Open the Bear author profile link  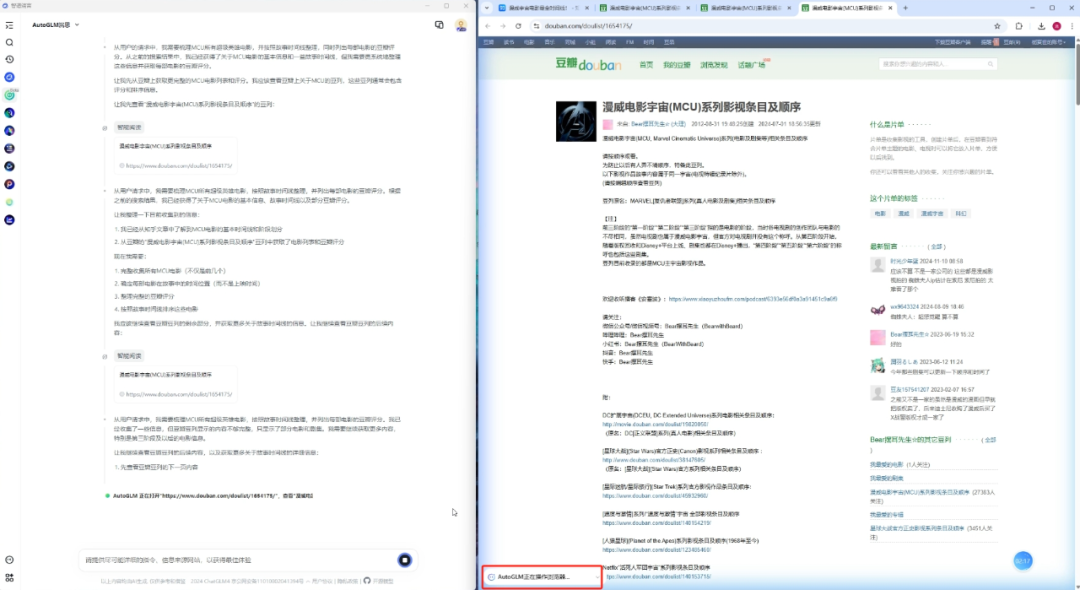coord(658,124)
